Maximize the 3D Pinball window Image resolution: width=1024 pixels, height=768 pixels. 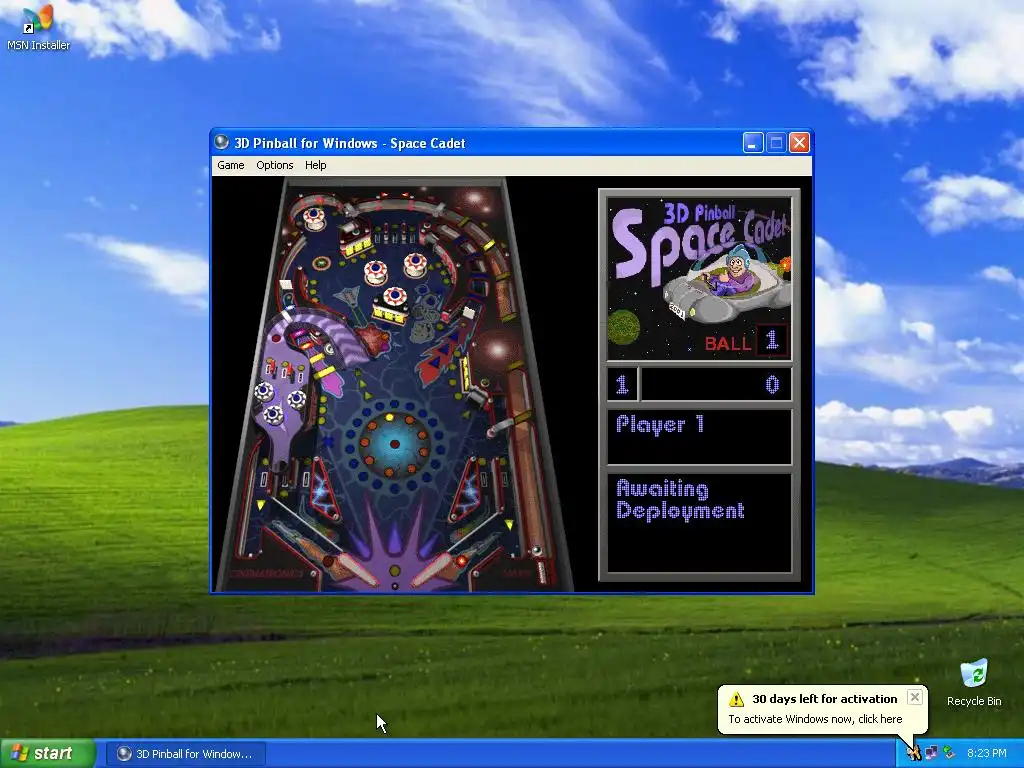(776, 142)
